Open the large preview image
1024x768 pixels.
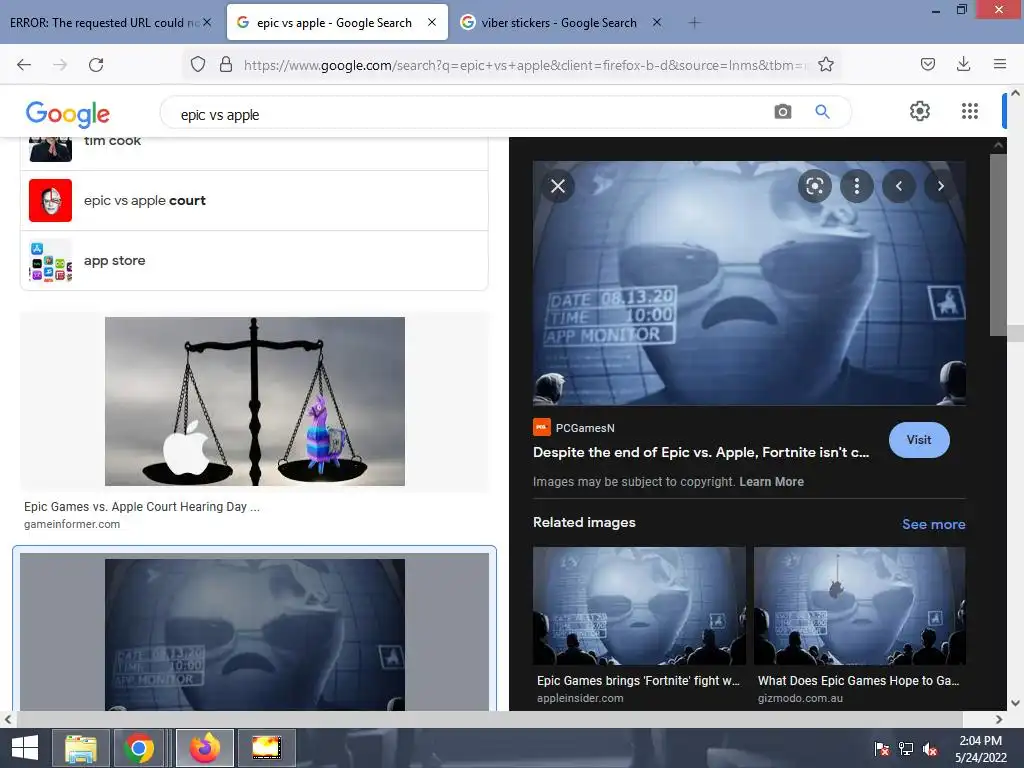tap(749, 283)
